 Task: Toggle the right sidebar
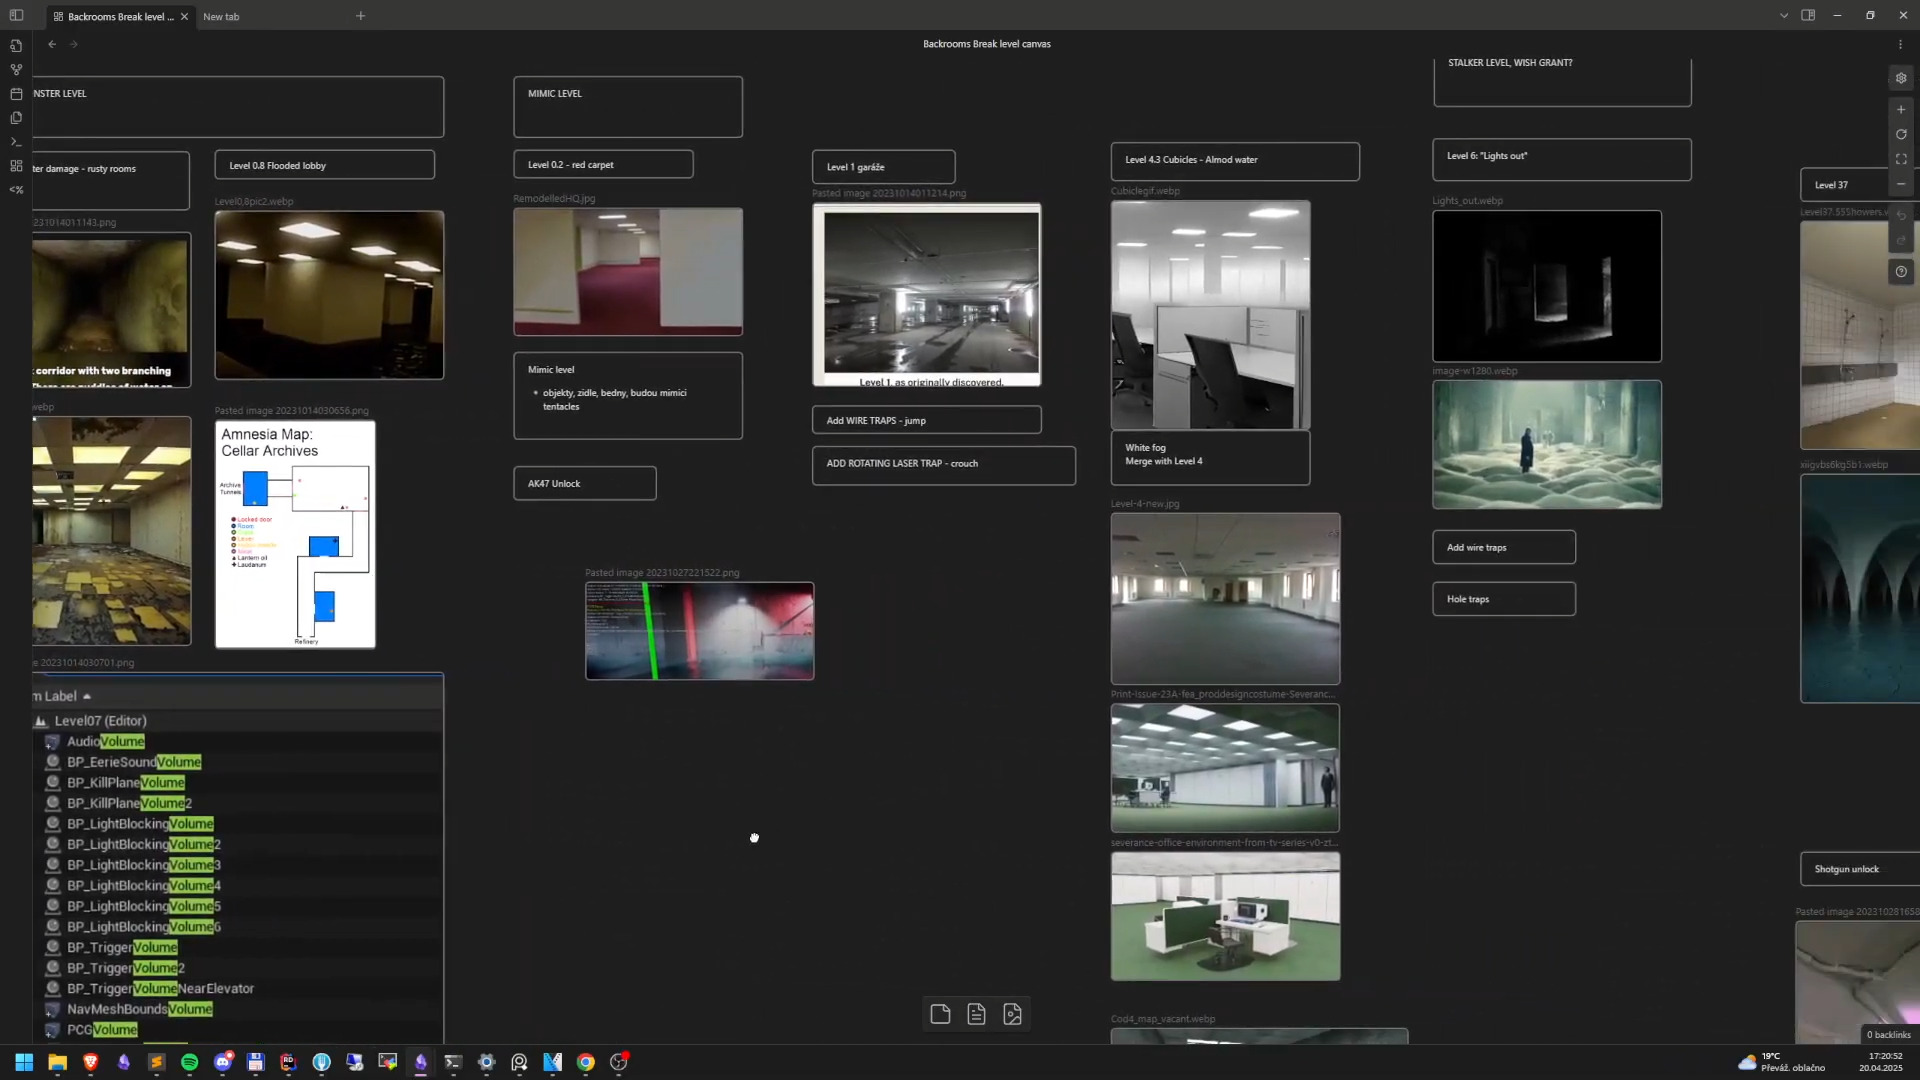[x=1808, y=16]
